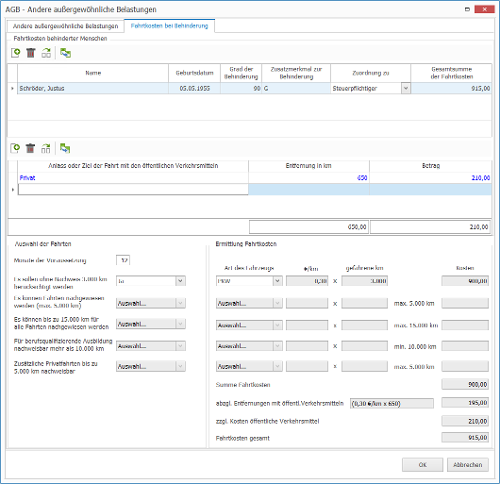Click Name column header
Image resolution: width=500 pixels, height=484 pixels.
[x=93, y=73]
